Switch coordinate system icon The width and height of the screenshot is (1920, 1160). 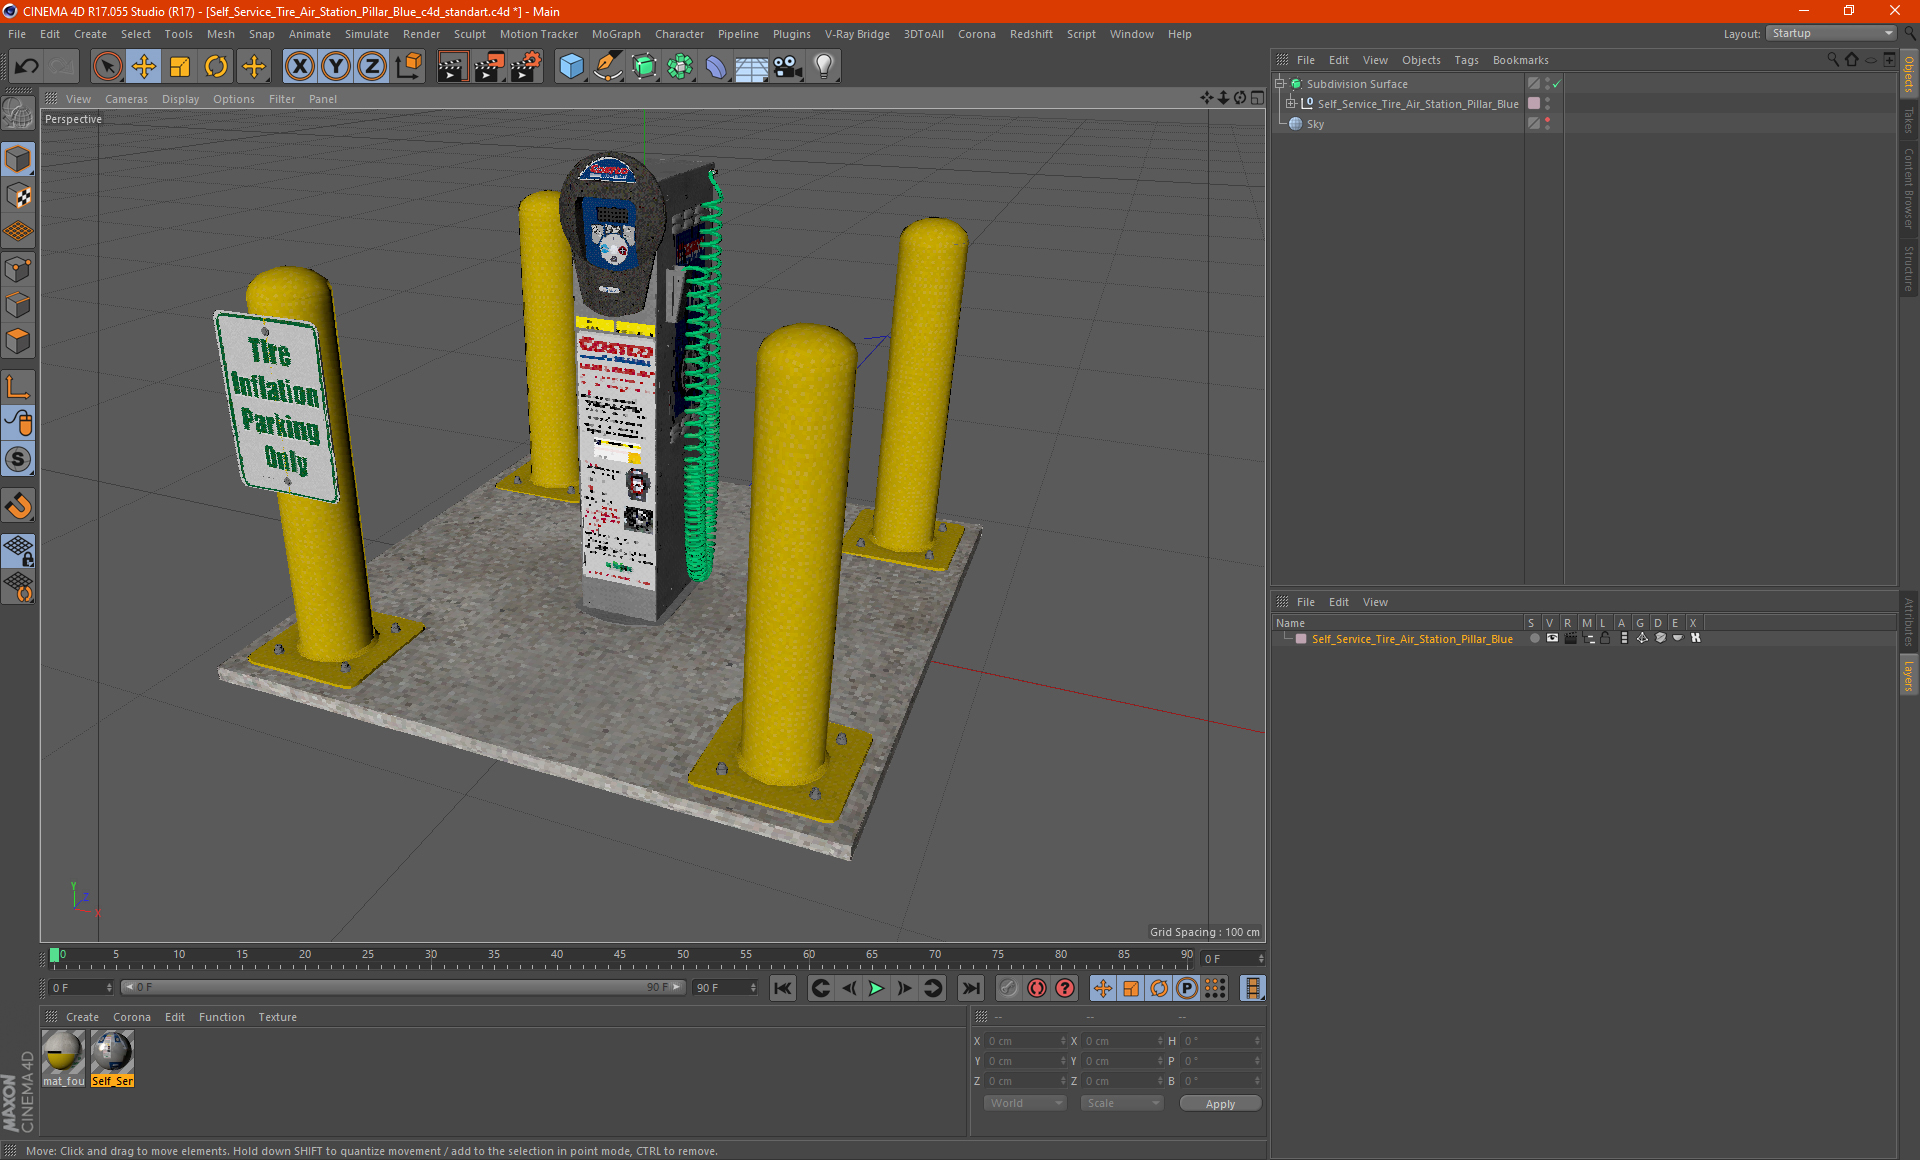pyautogui.click(x=409, y=67)
